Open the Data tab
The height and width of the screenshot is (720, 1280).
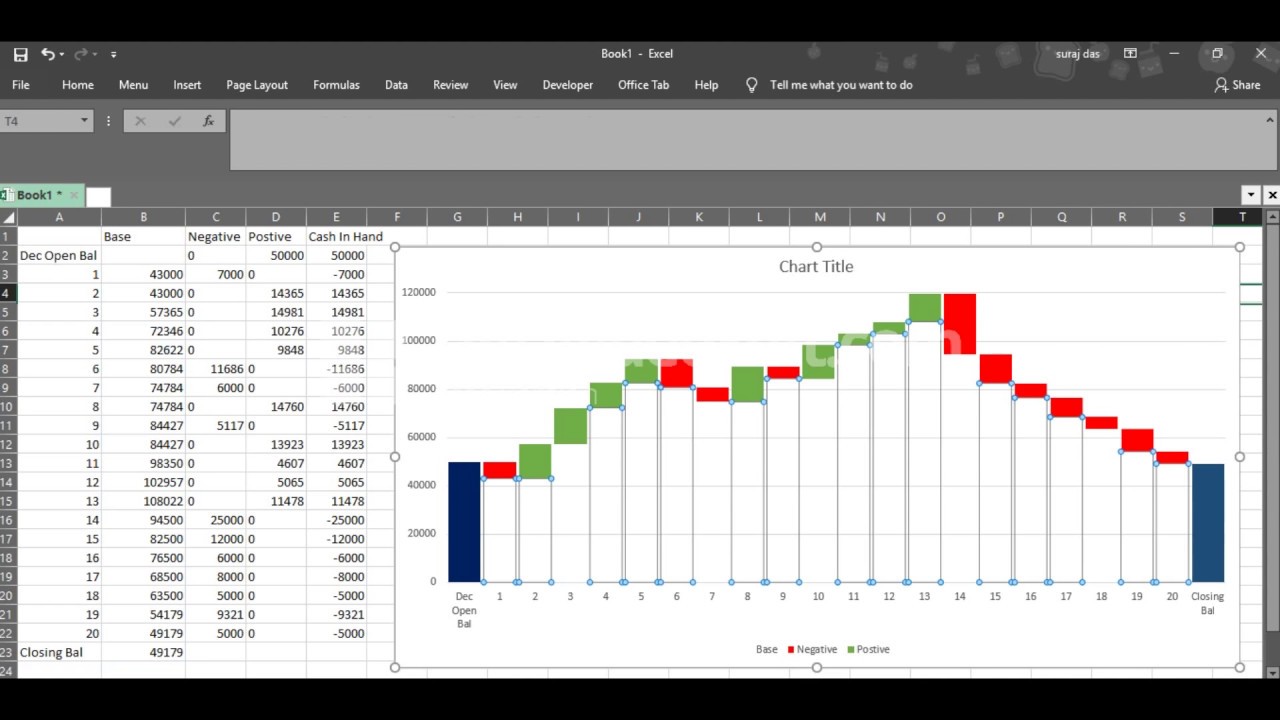[396, 85]
